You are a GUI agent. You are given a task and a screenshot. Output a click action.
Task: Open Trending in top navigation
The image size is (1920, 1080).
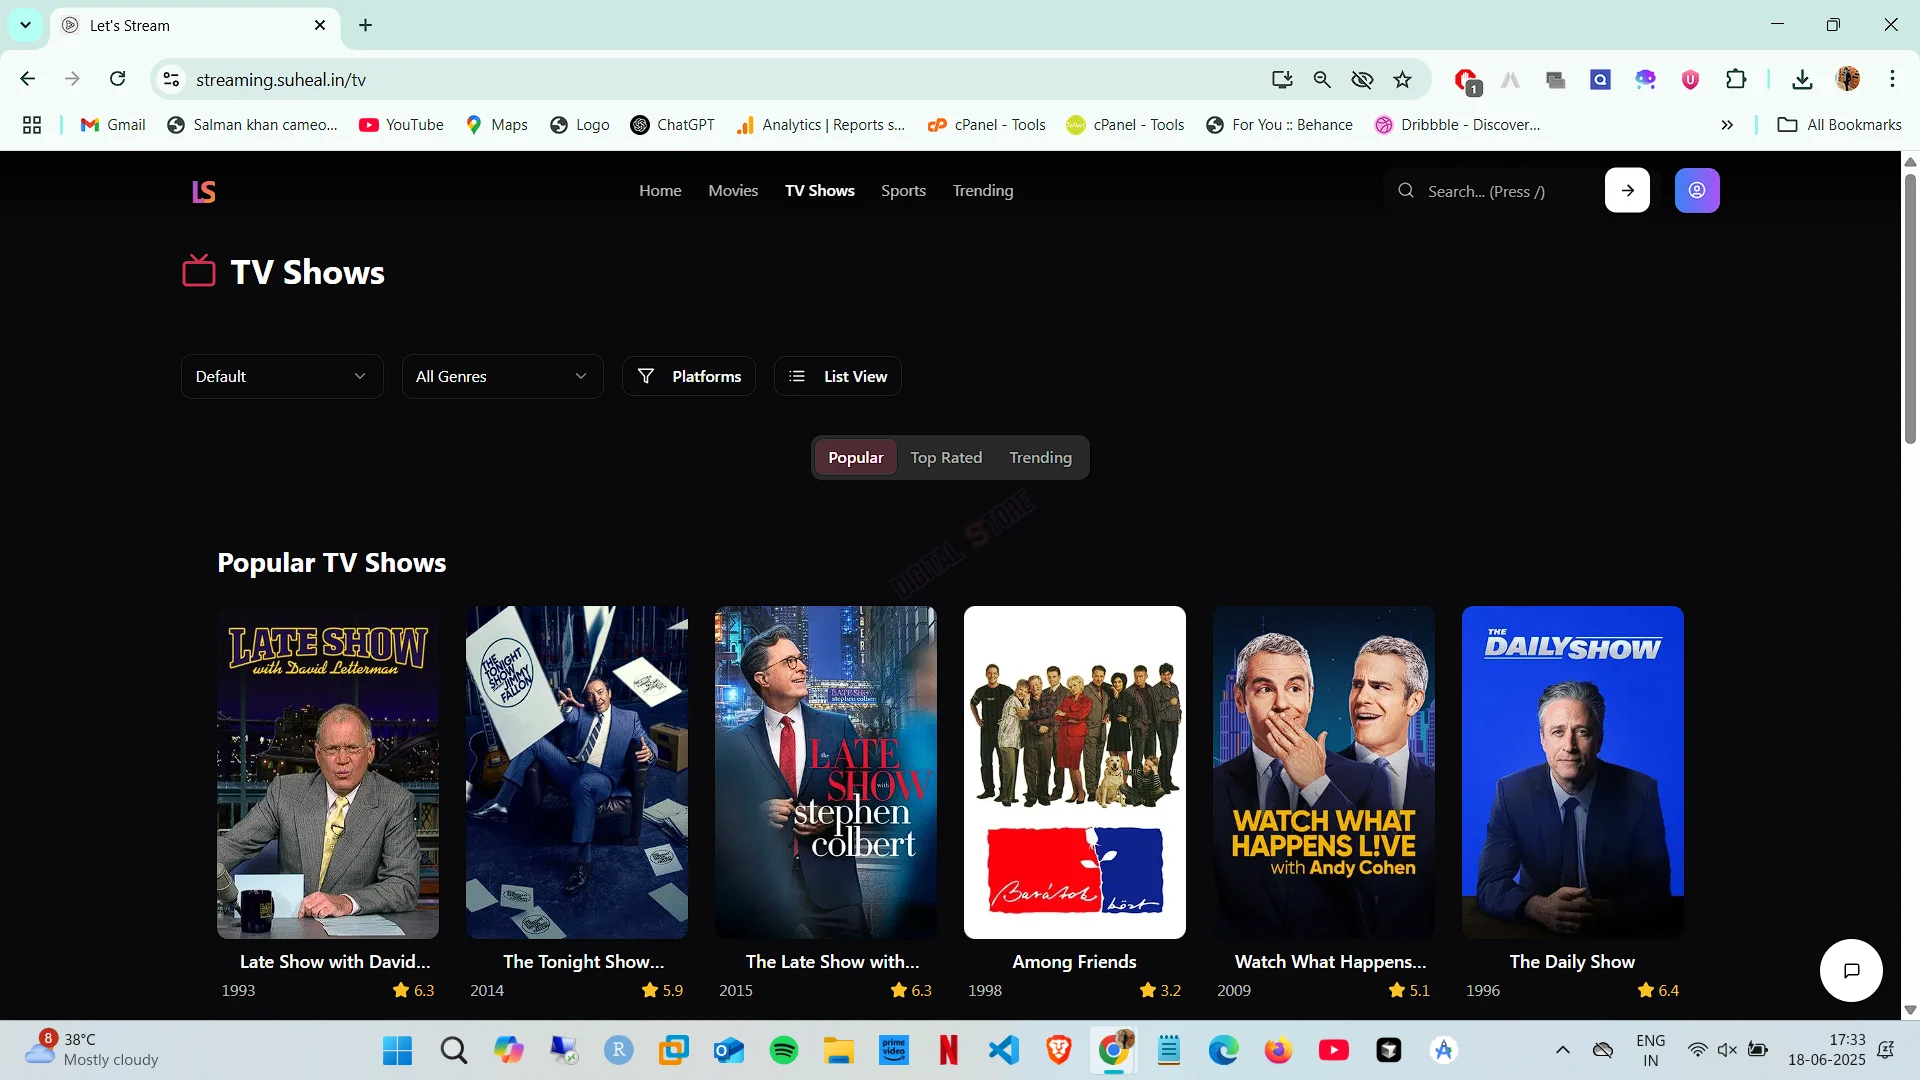tap(983, 190)
